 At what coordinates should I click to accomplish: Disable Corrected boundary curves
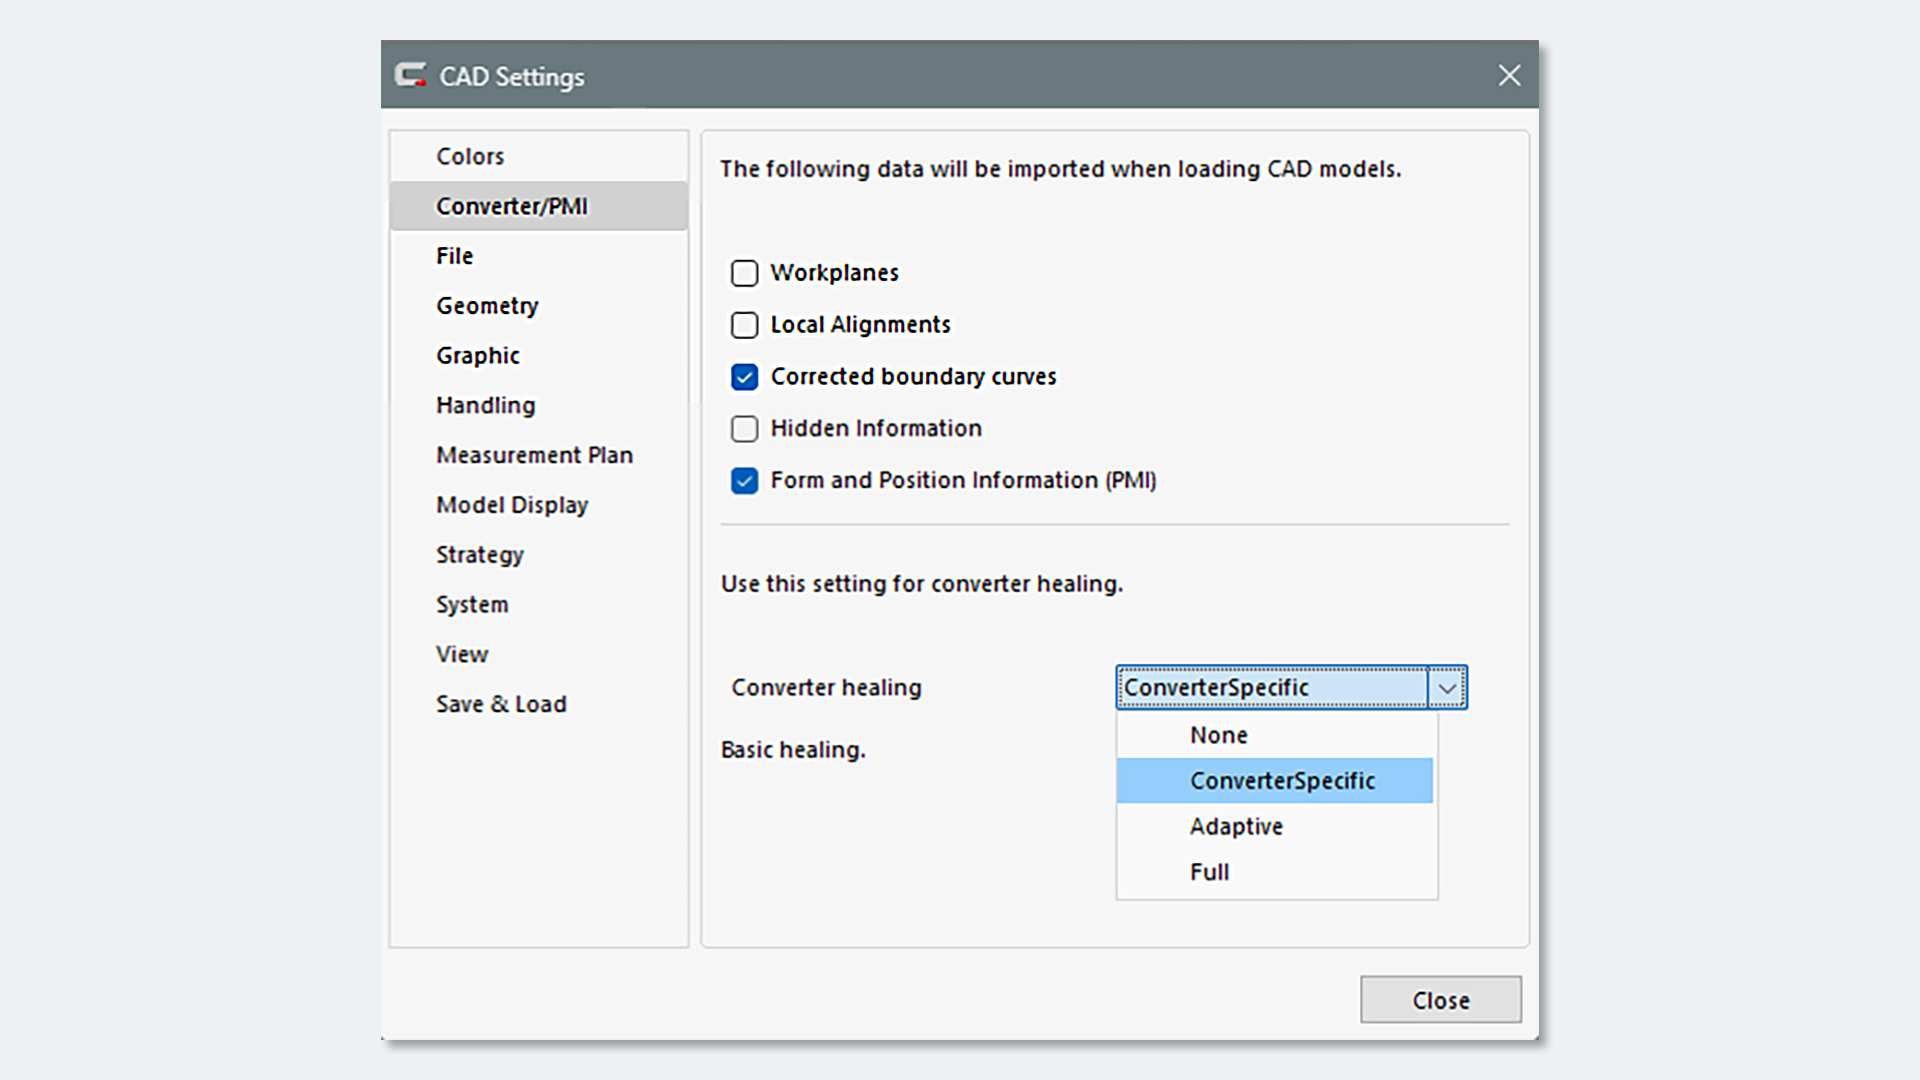pyautogui.click(x=744, y=377)
